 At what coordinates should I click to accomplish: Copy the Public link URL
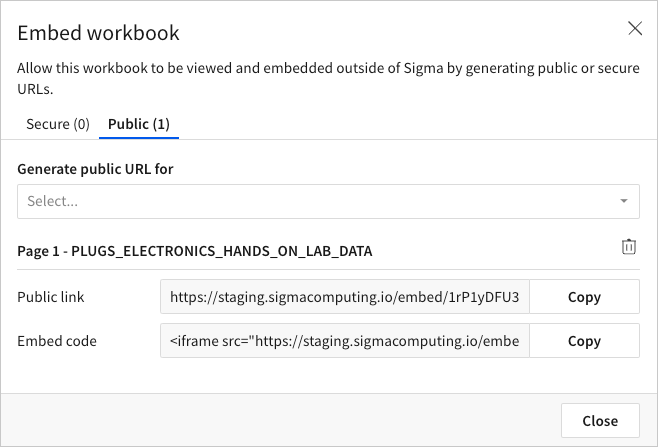(584, 297)
